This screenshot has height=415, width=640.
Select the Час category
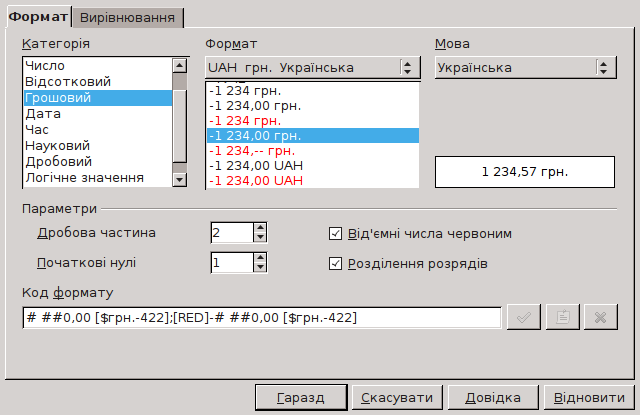(x=98, y=130)
